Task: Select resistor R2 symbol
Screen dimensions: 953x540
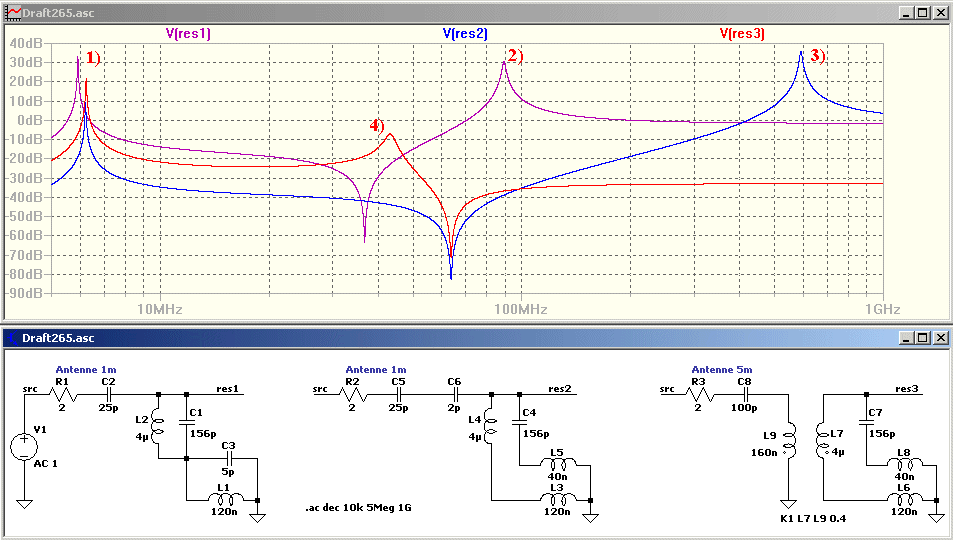Action: (x=353, y=395)
